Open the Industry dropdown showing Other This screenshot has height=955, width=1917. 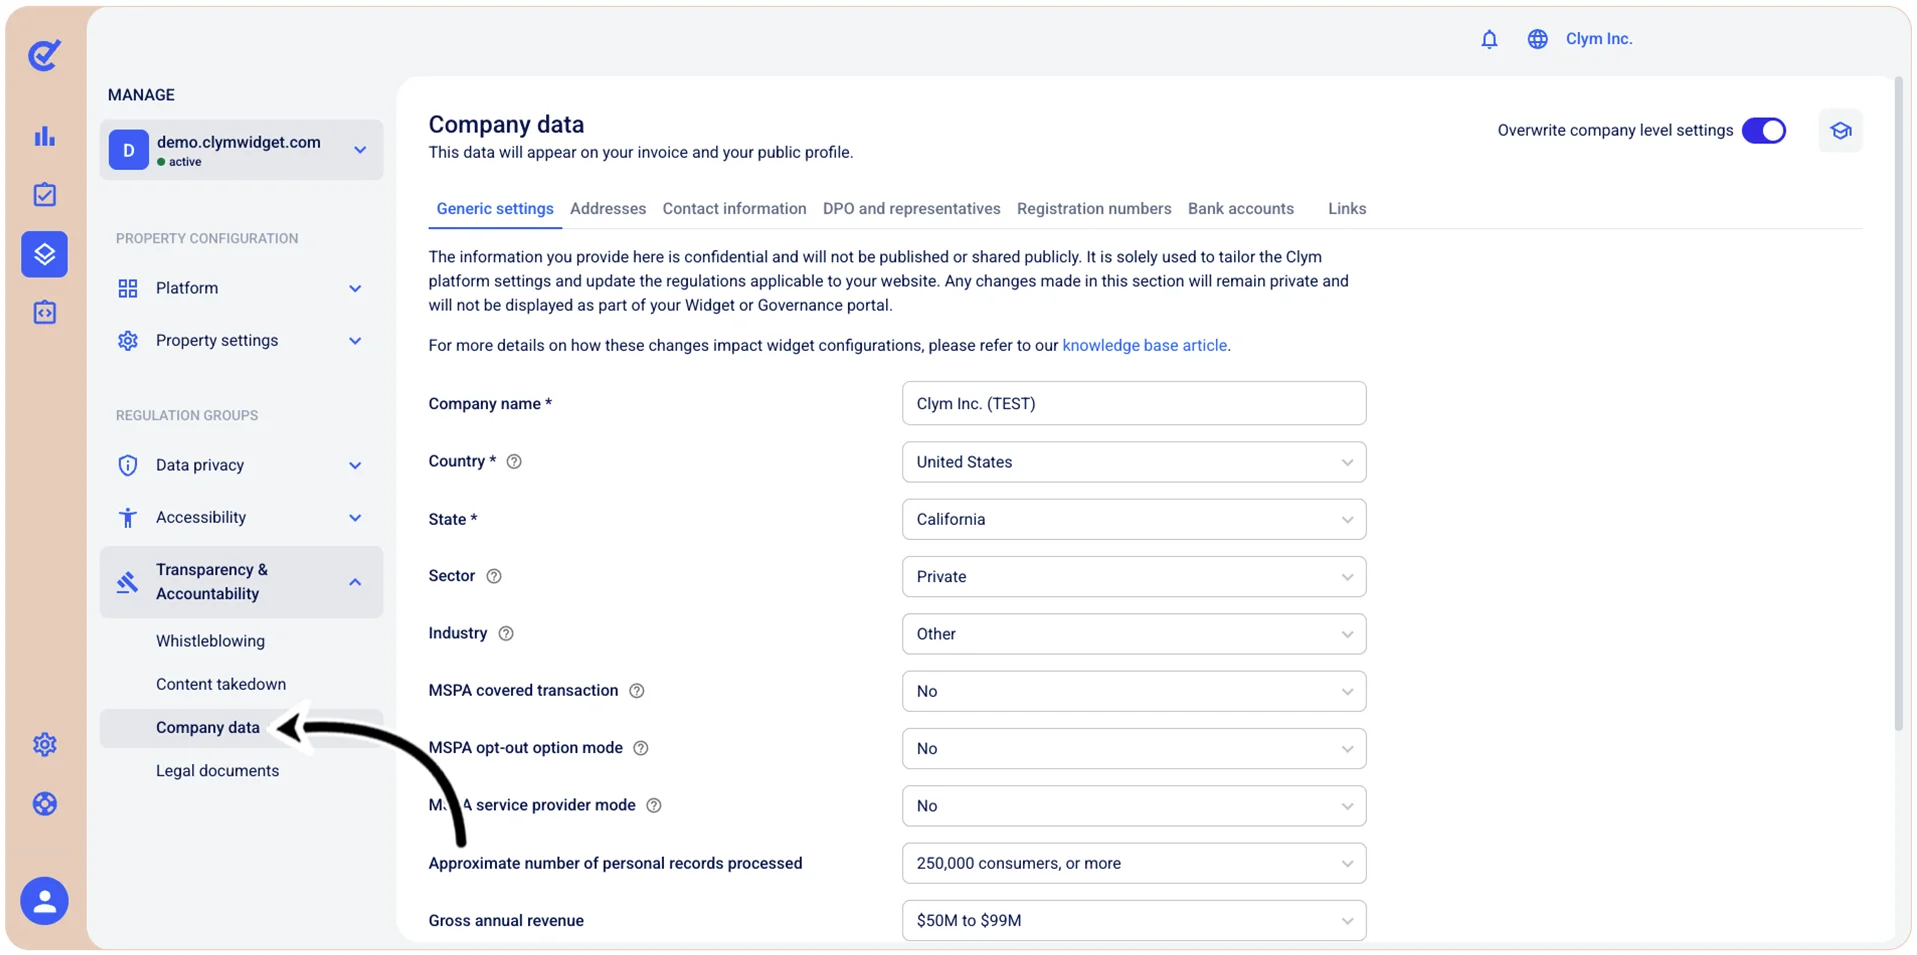point(1134,634)
